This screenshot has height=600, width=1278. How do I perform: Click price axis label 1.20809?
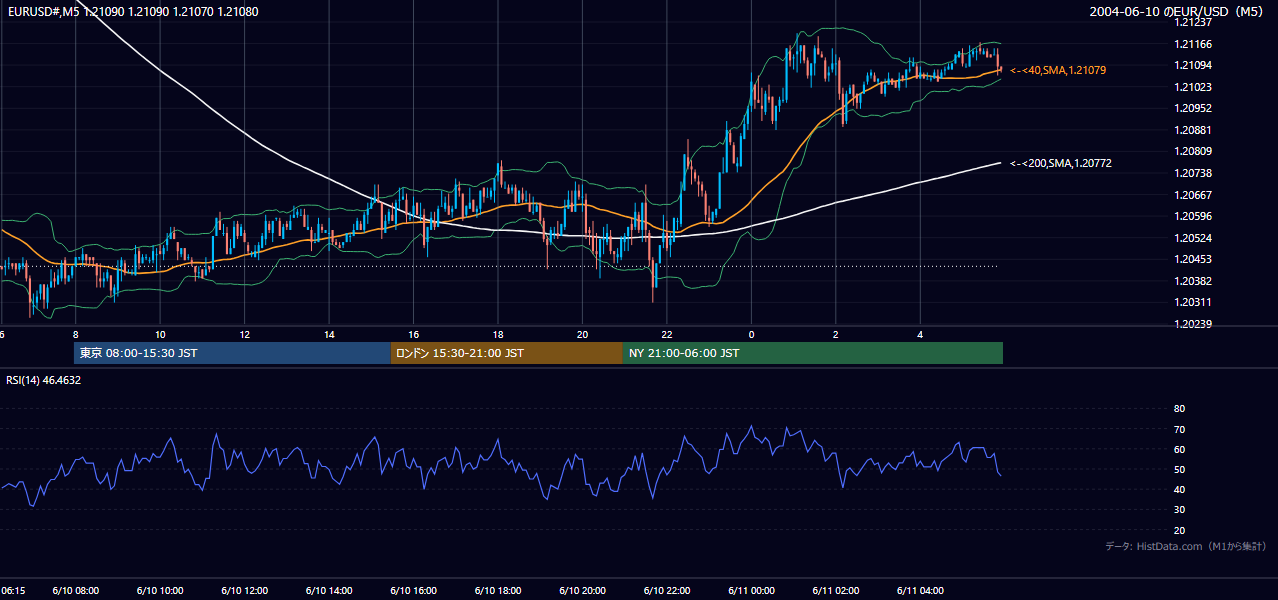[1192, 152]
